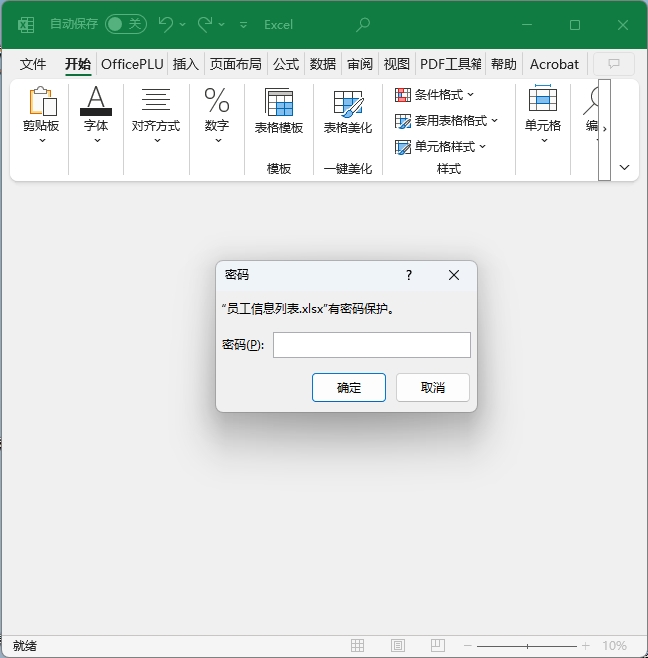The image size is (648, 658).
Task: Click the 就绪 status text
Action: (x=25, y=645)
